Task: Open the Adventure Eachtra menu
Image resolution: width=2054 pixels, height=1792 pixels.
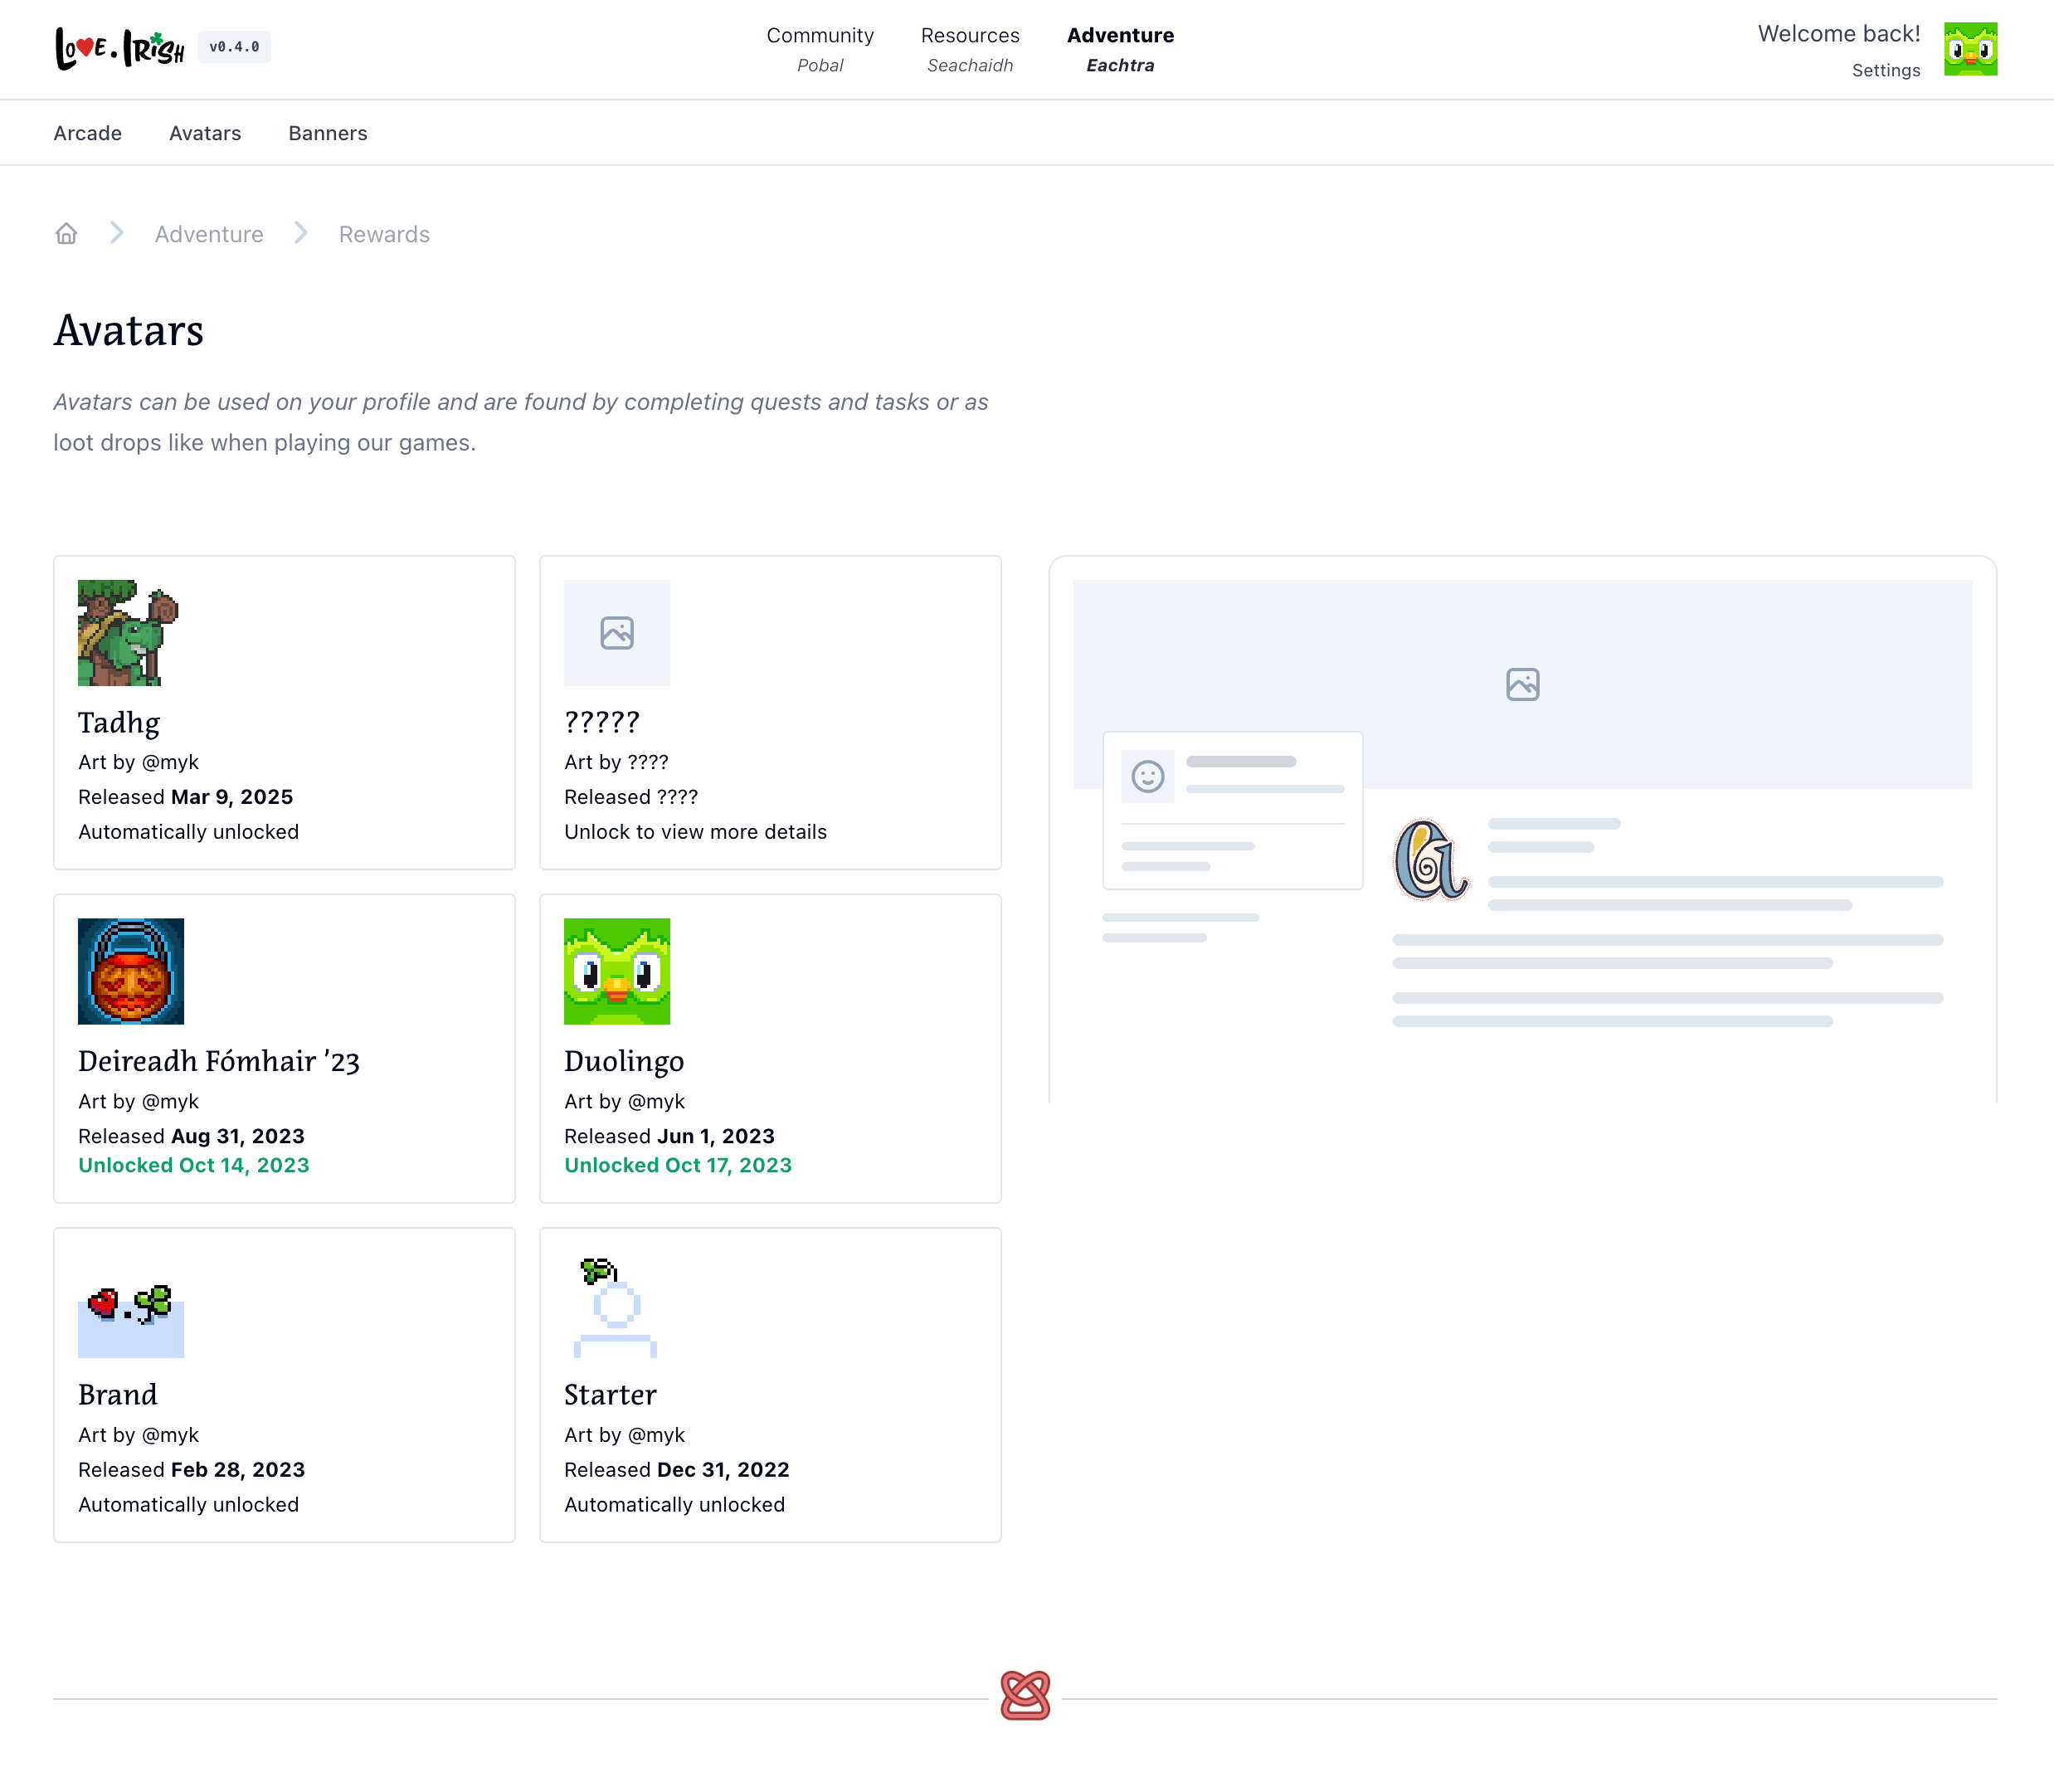Action: 1120,49
